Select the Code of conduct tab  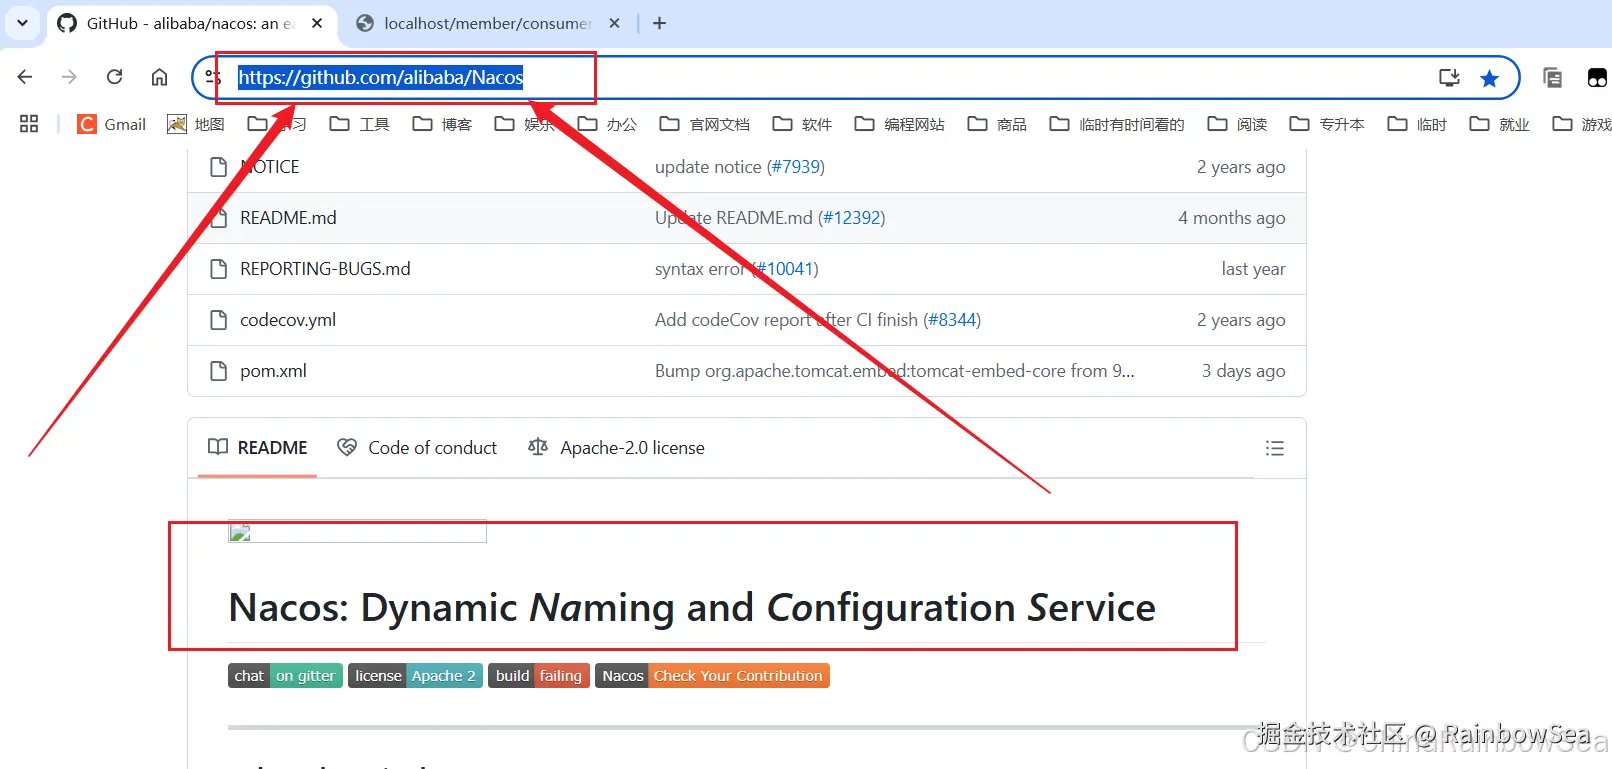coord(417,448)
